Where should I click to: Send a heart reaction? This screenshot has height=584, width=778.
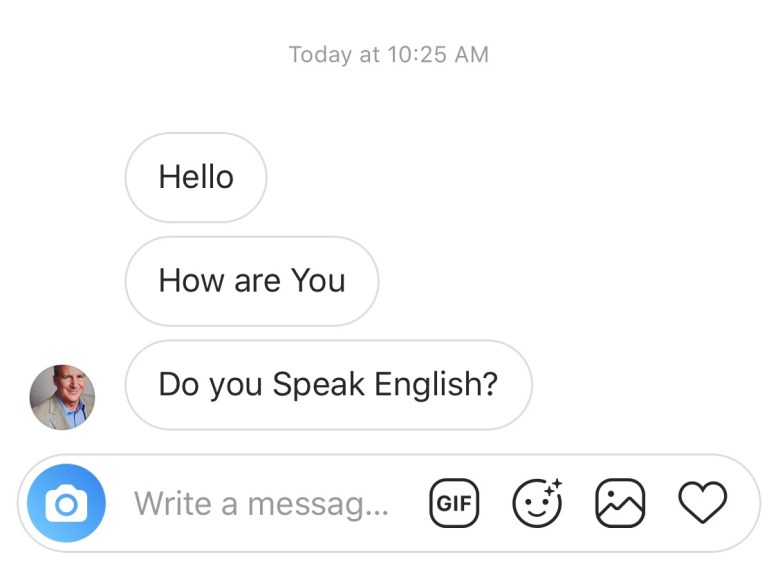(703, 503)
